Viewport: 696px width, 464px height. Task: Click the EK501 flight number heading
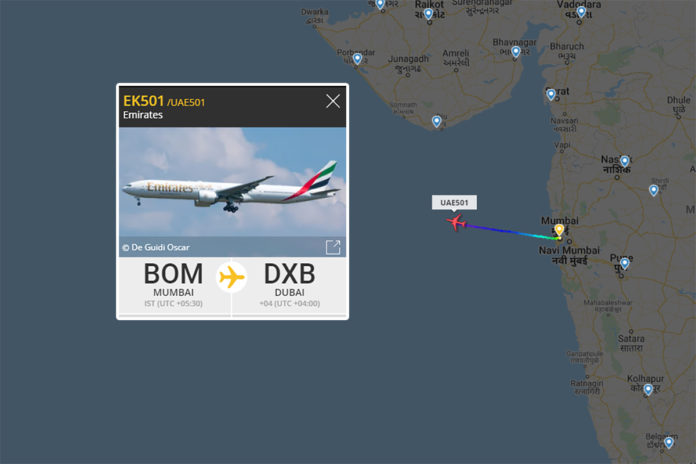pos(143,101)
